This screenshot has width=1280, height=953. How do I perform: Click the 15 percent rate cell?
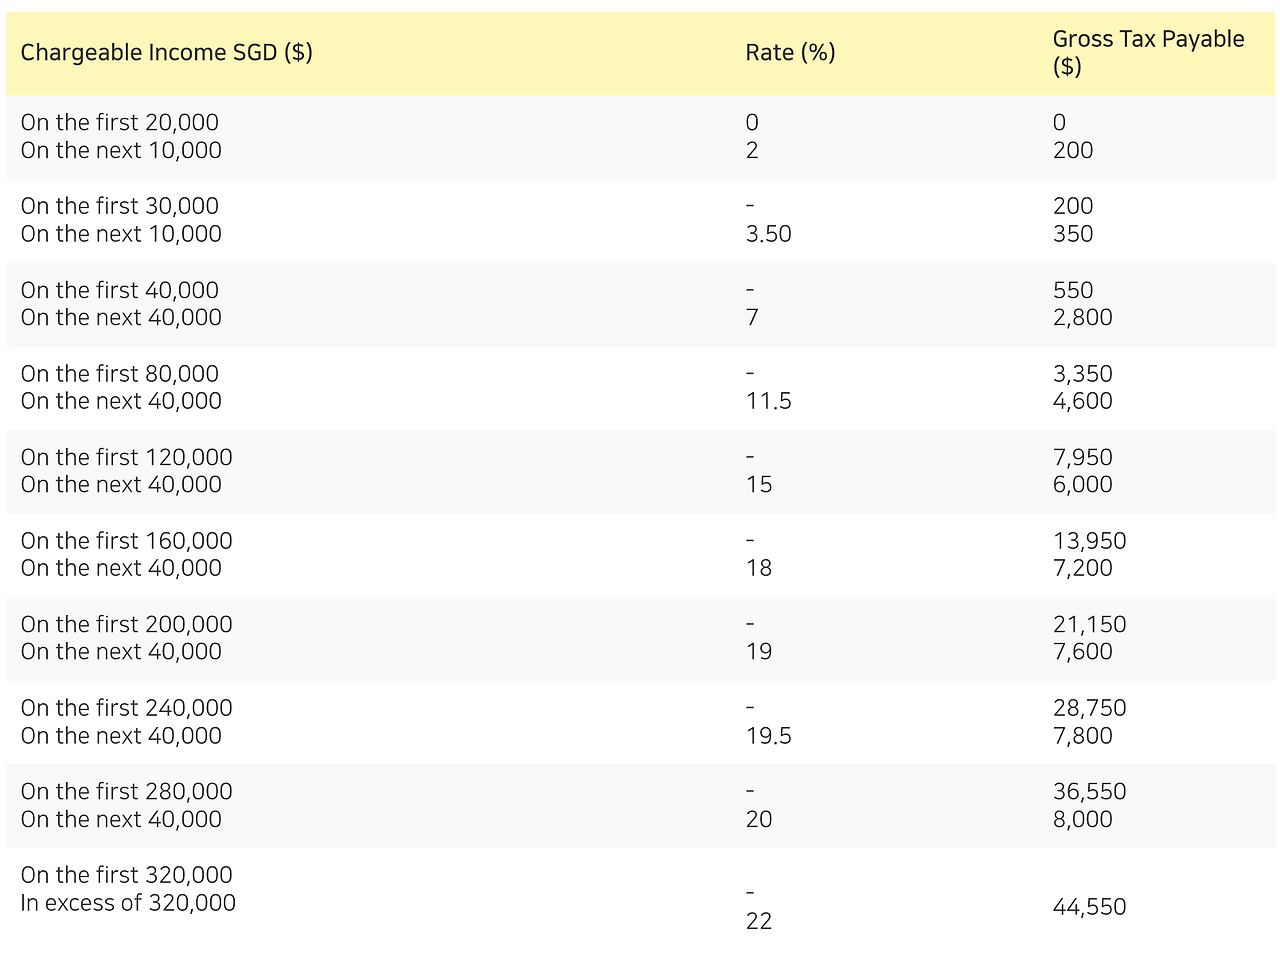pos(759,485)
